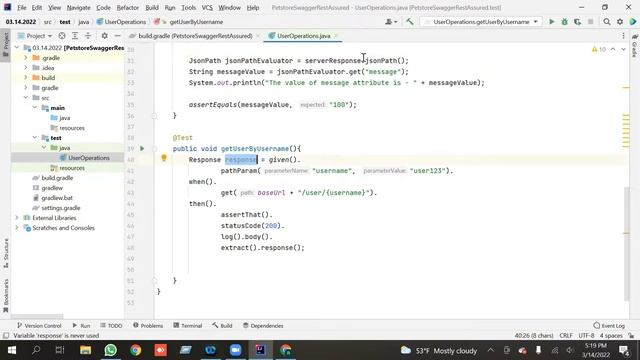Open WhatsApp from Windows taskbar

tap(111, 350)
